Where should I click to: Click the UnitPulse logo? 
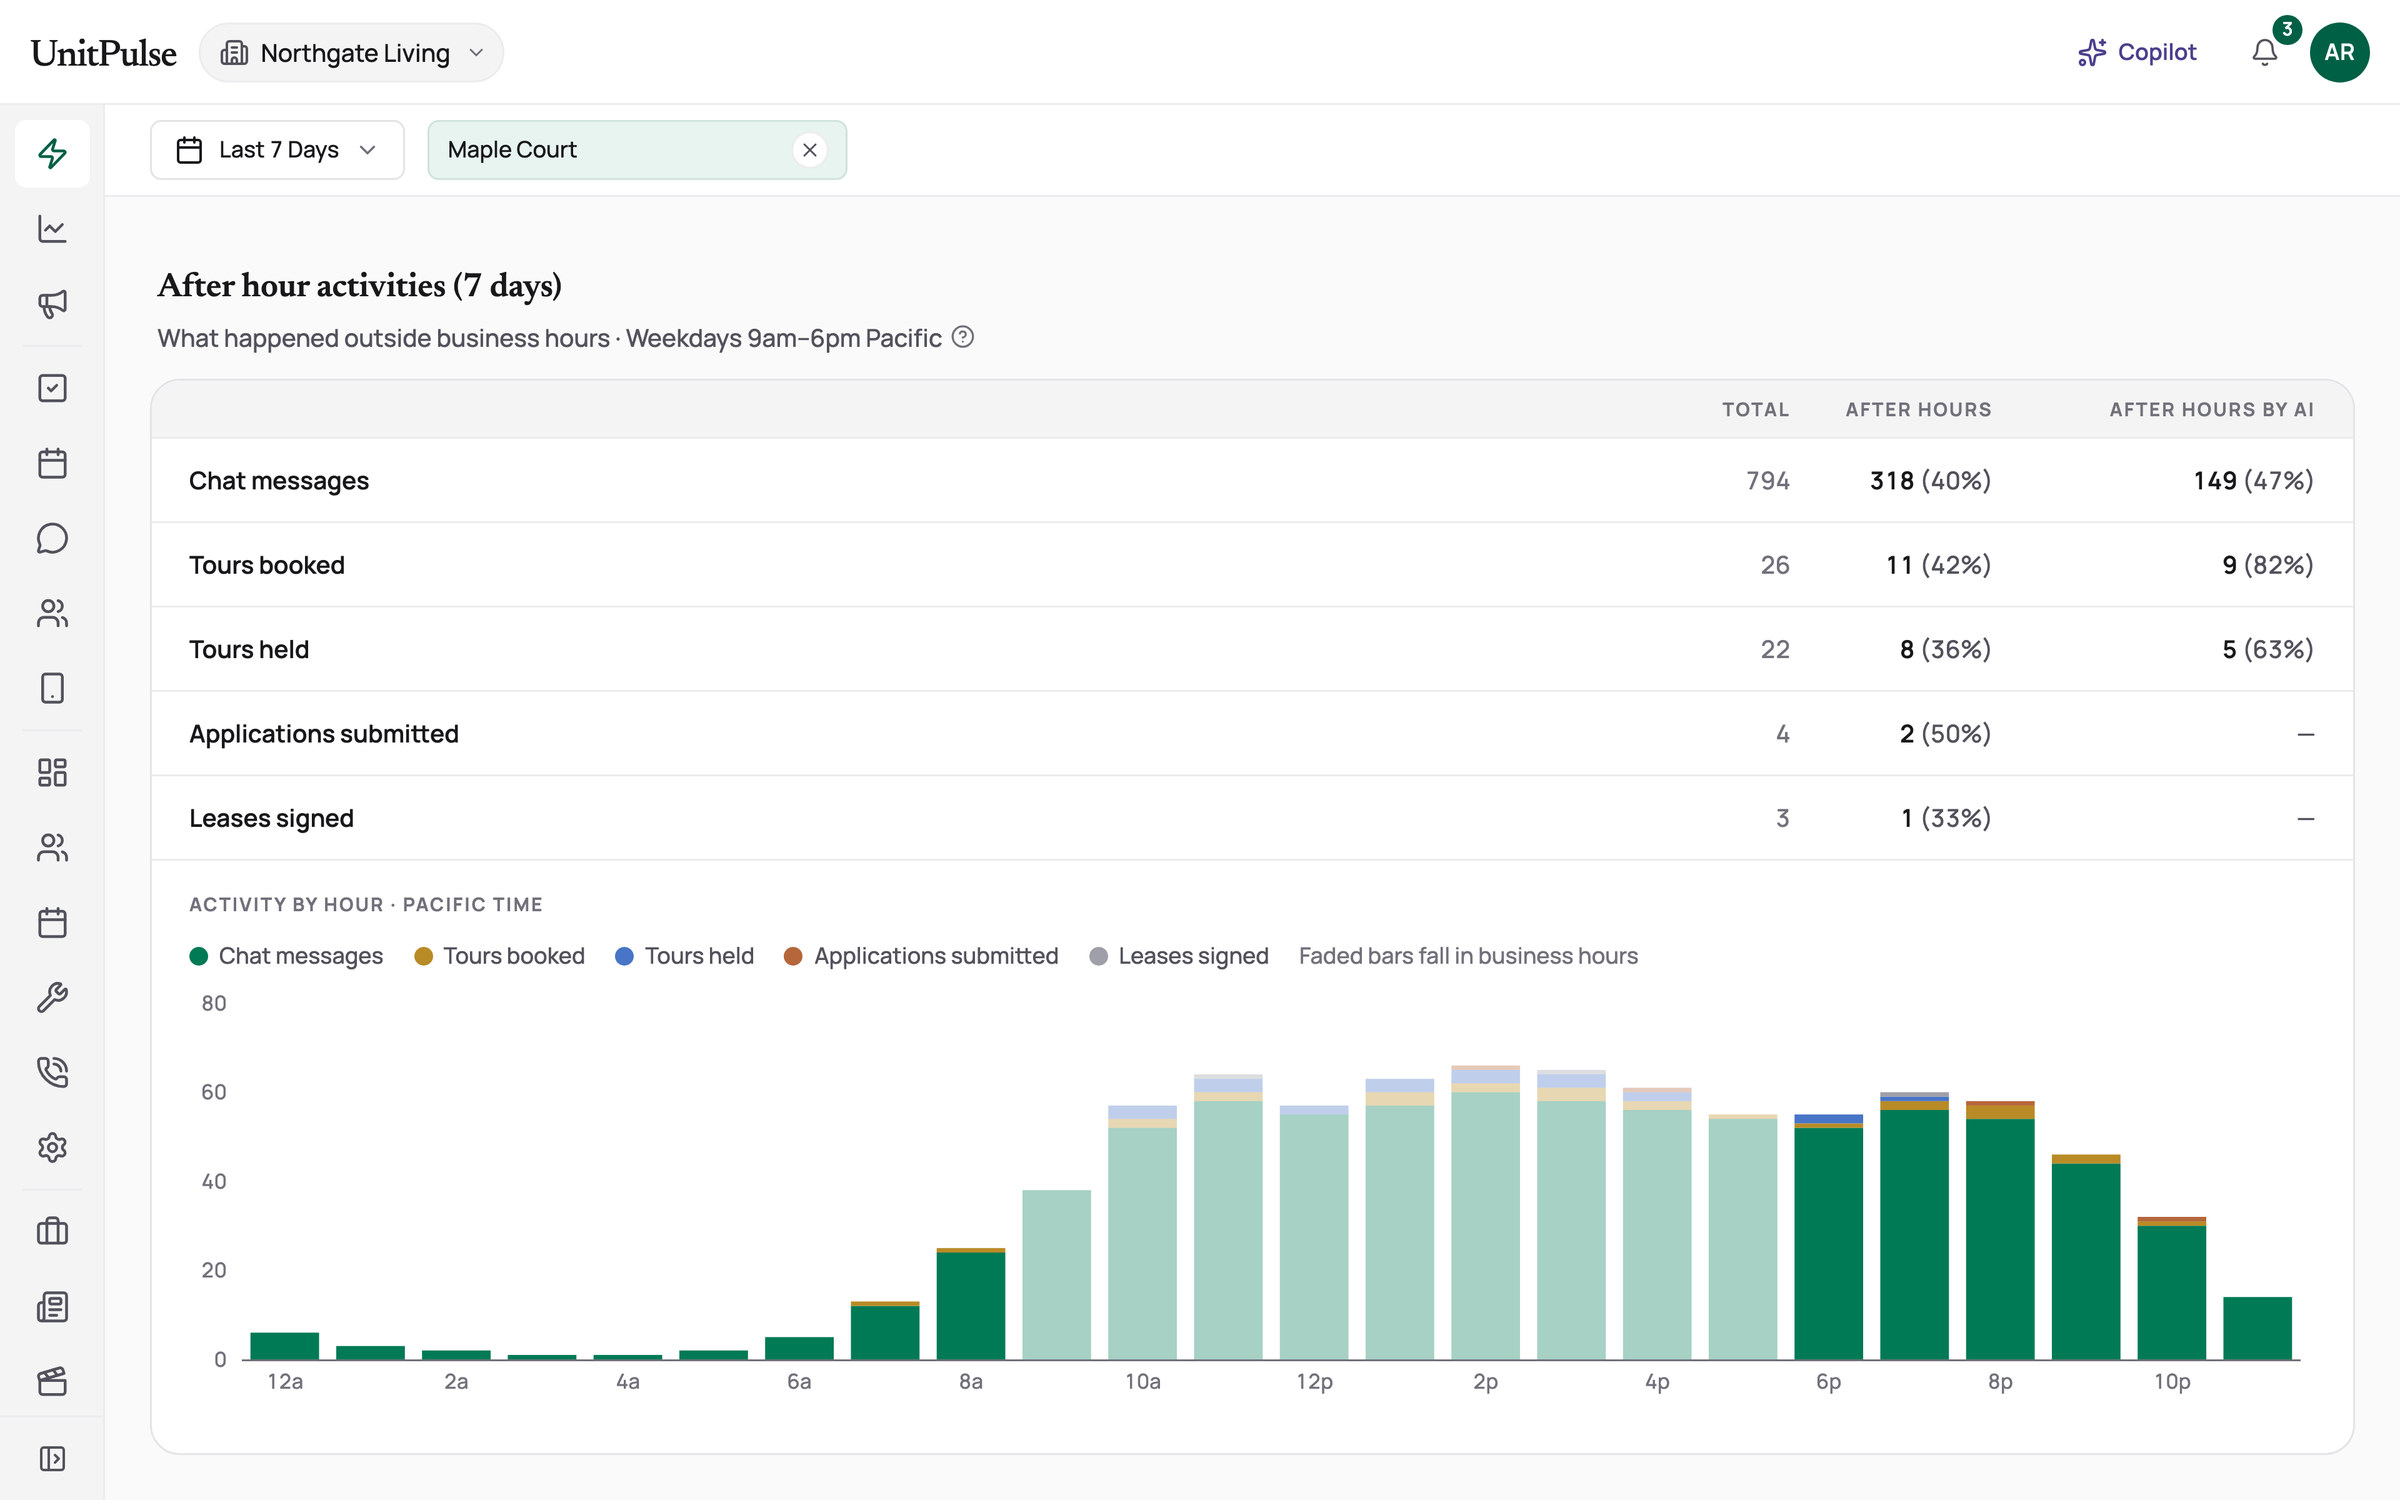point(103,53)
